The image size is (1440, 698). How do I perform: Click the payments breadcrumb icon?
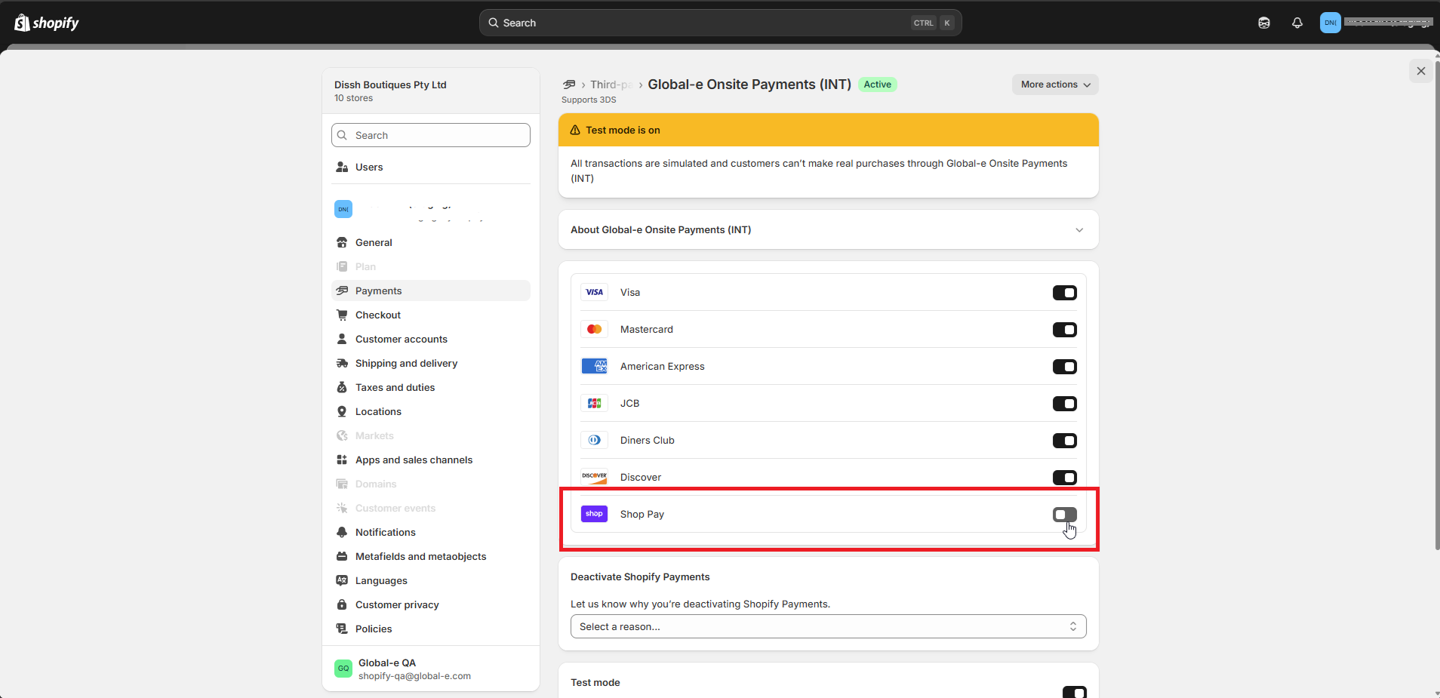click(569, 85)
